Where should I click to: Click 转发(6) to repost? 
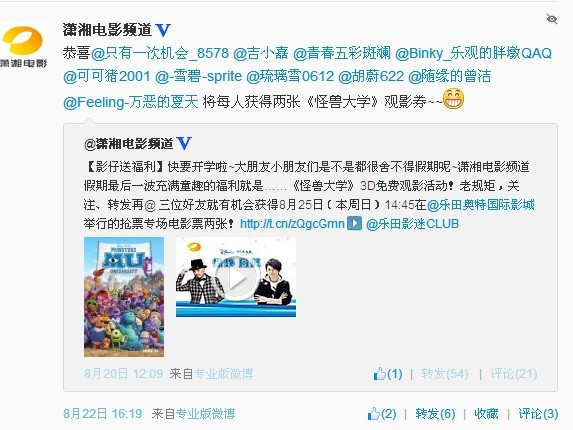435,414
